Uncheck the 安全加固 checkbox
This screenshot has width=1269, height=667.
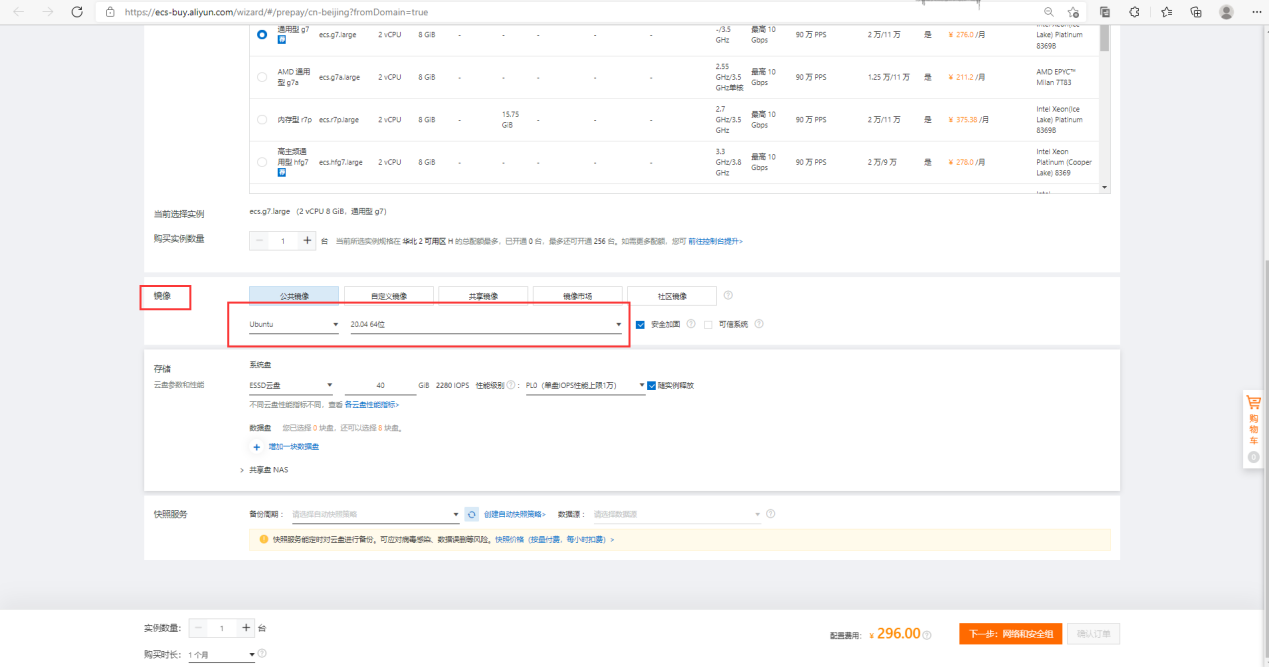[640, 324]
